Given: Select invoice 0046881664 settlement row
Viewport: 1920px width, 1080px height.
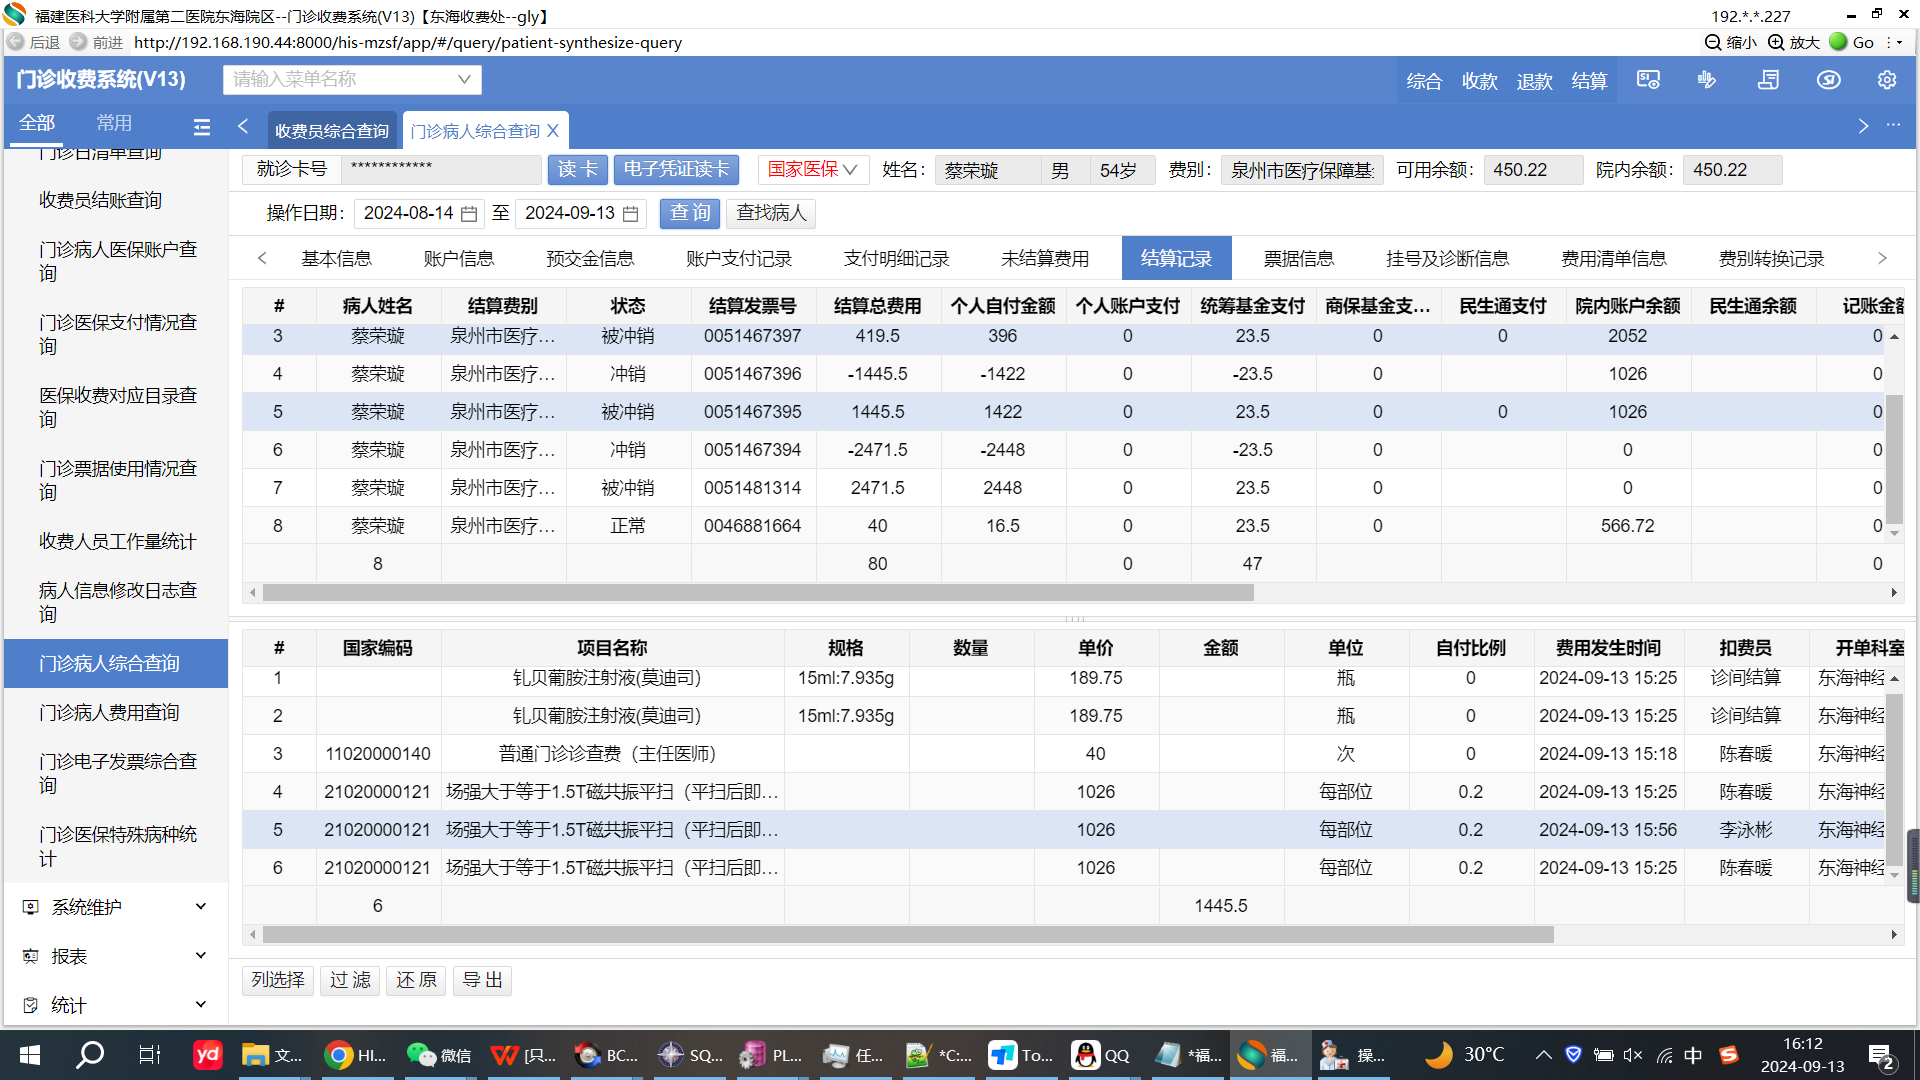Looking at the screenshot, I should point(752,526).
